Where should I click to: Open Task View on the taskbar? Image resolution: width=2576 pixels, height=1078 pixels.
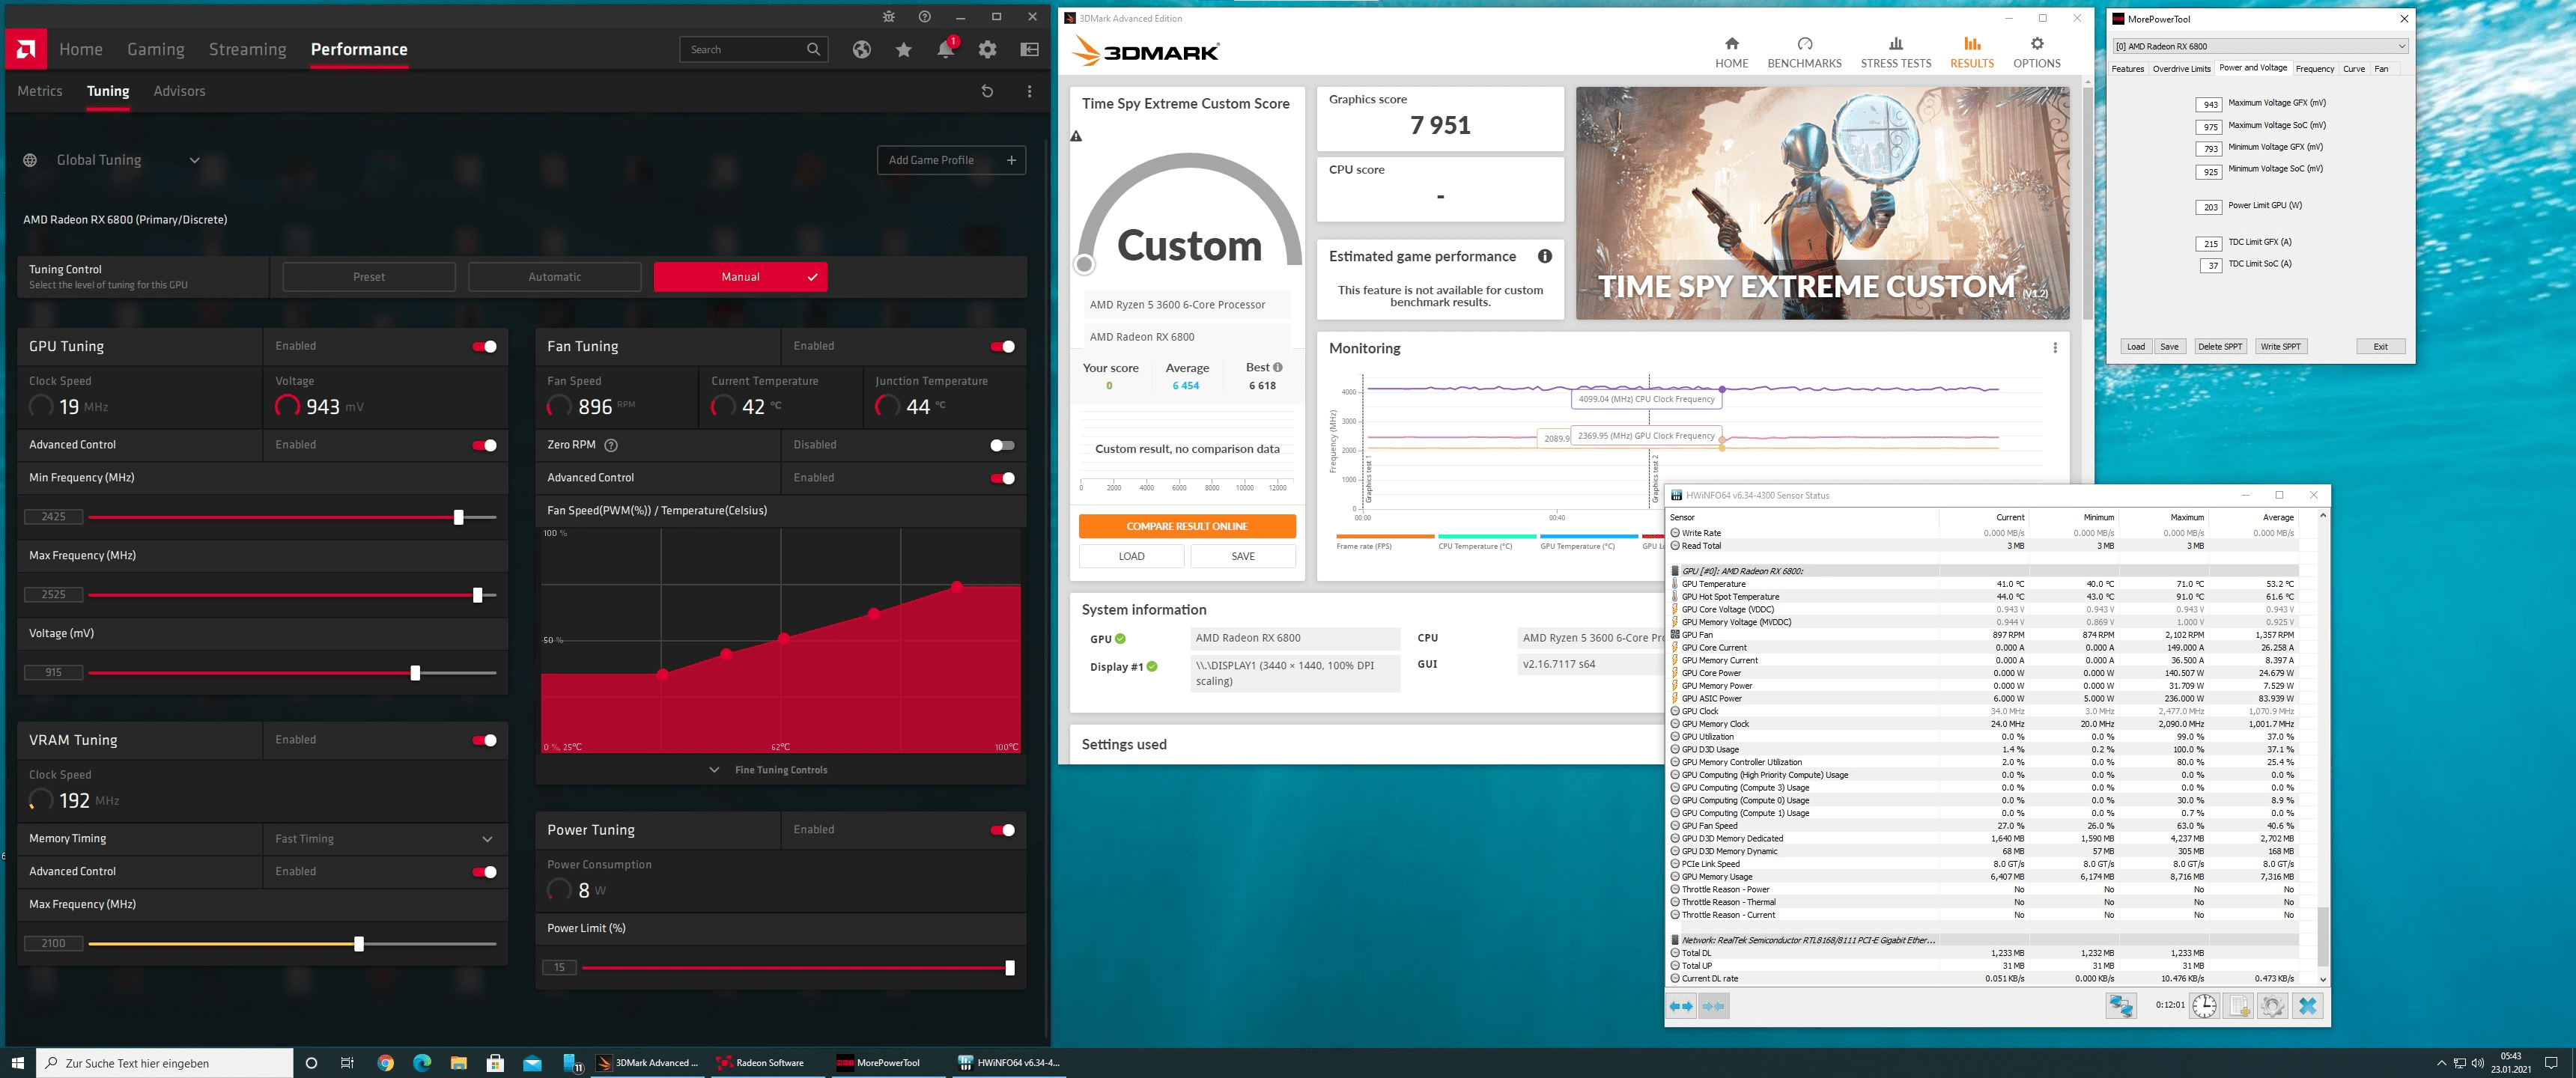[347, 1063]
